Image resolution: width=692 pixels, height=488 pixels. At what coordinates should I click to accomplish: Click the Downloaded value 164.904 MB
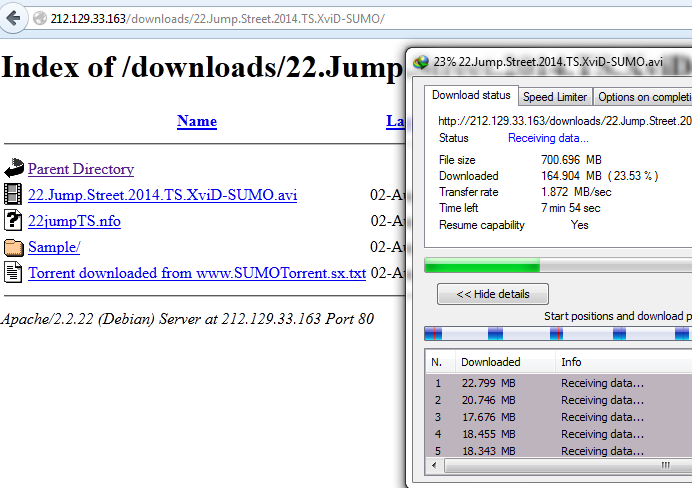pyautogui.click(x=599, y=176)
